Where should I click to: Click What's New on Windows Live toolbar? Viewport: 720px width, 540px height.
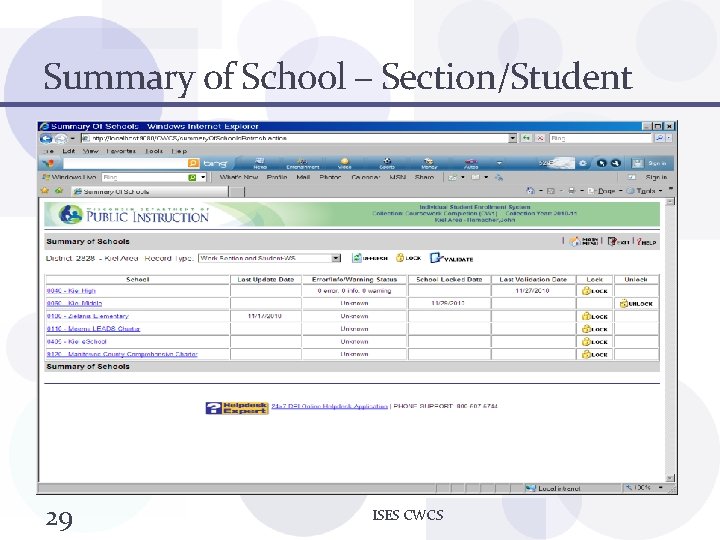[239, 177]
